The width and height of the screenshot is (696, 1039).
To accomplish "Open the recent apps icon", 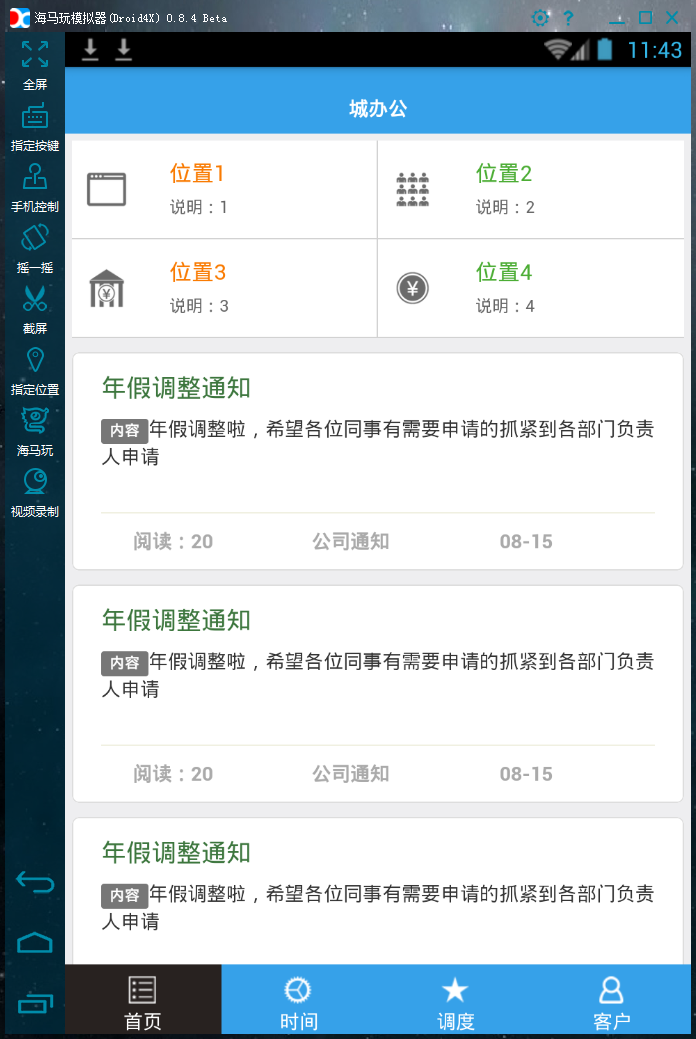I will [x=34, y=1004].
